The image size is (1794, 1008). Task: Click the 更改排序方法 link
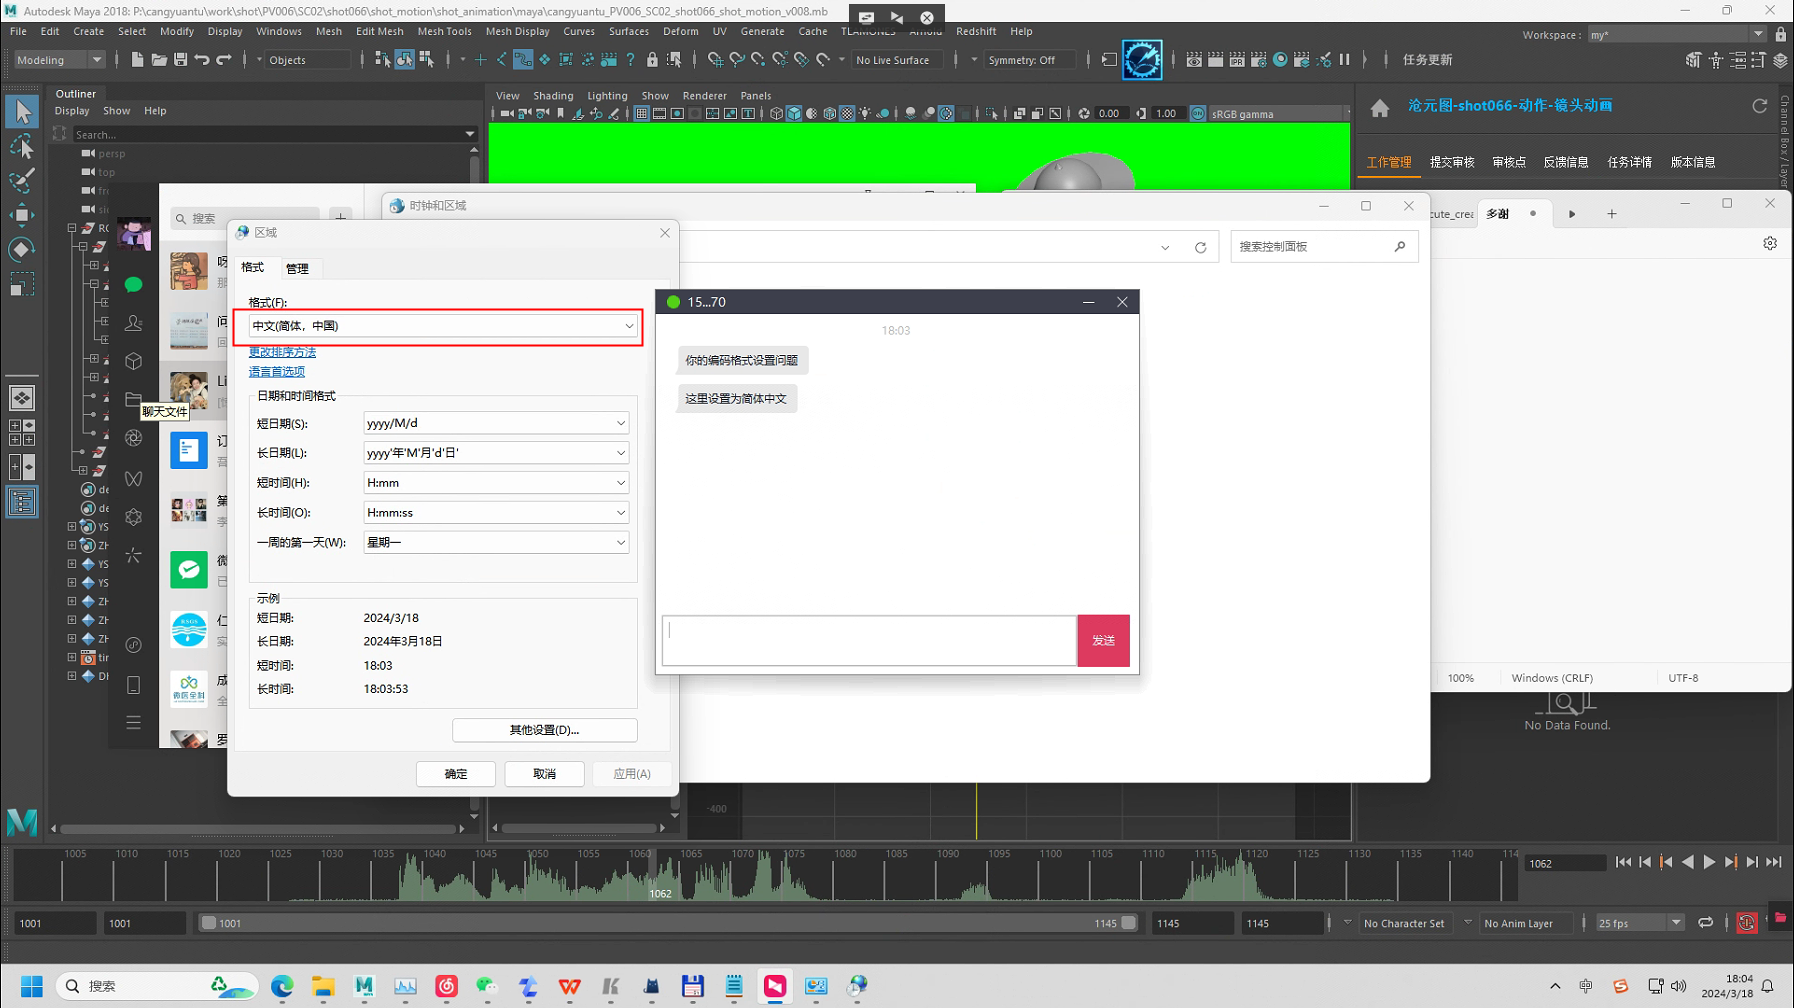tap(282, 352)
